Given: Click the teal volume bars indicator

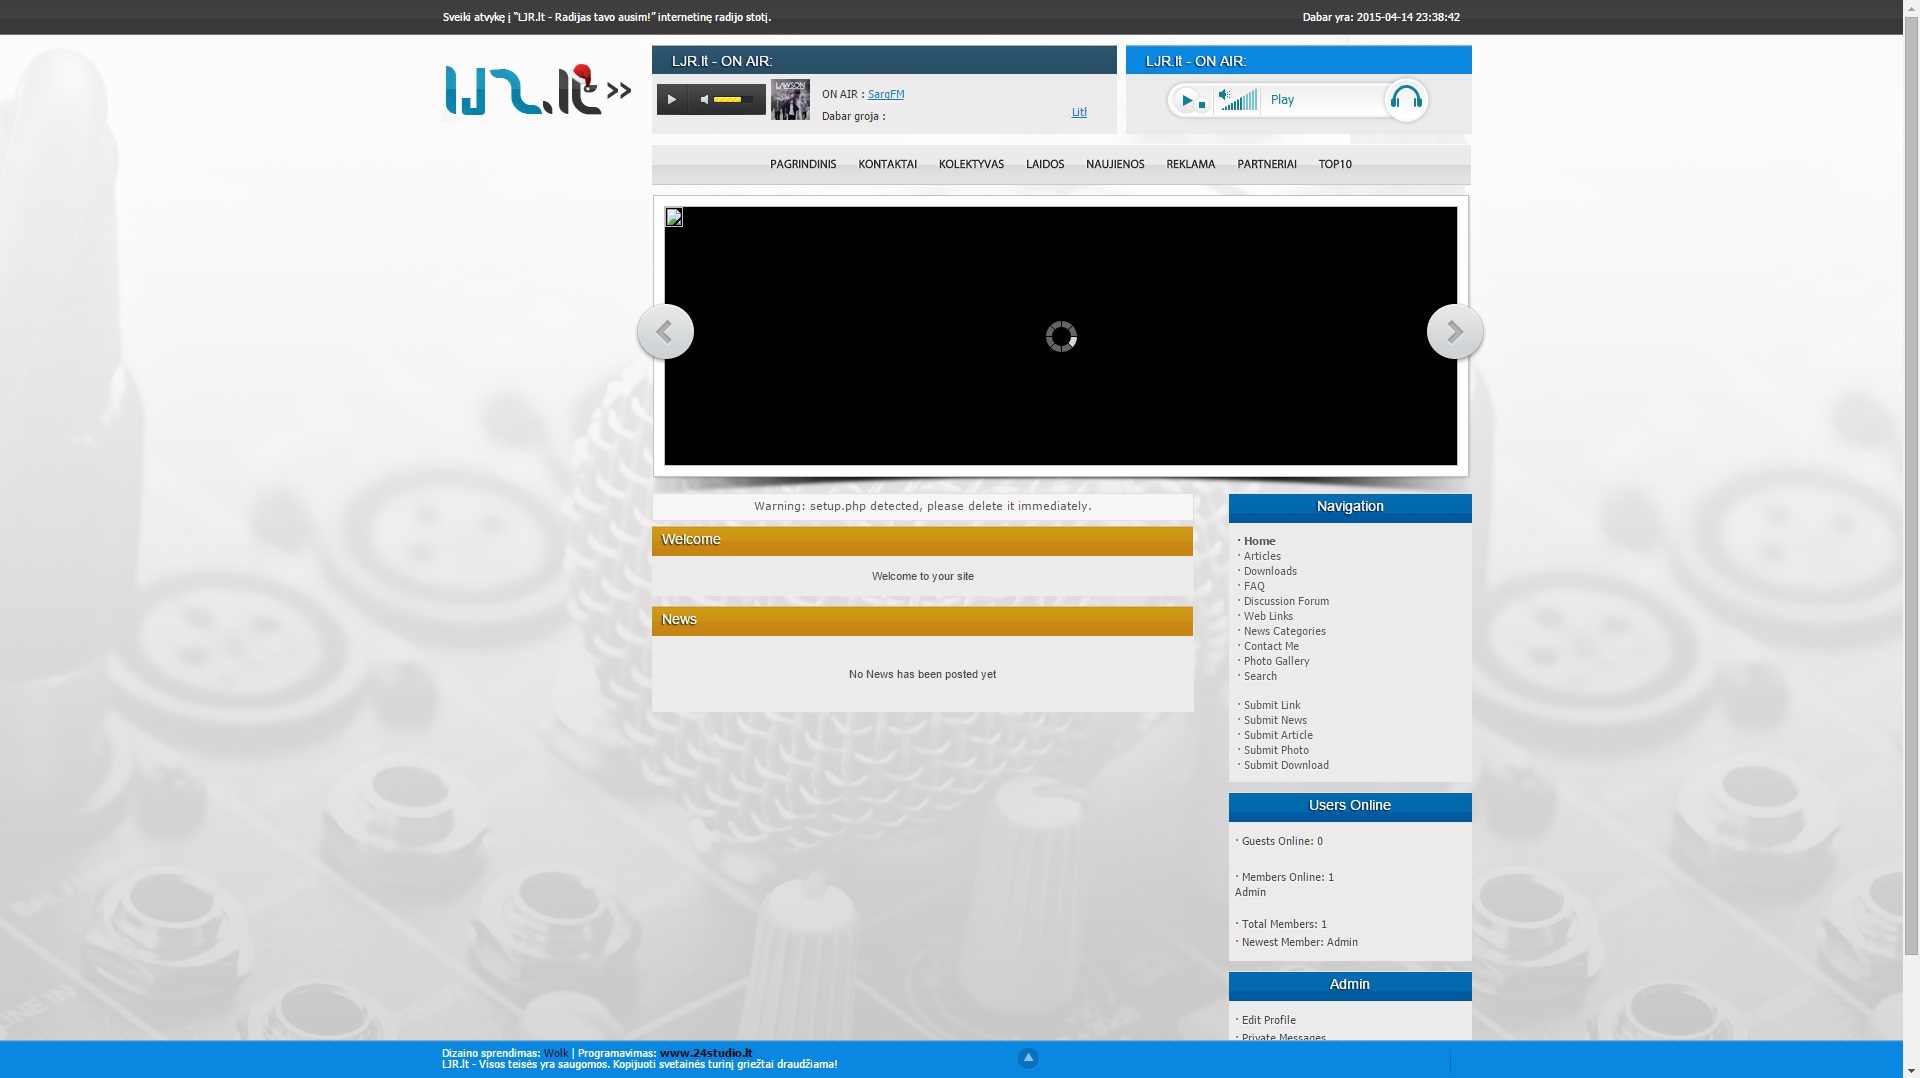Looking at the screenshot, I should tap(1239, 99).
